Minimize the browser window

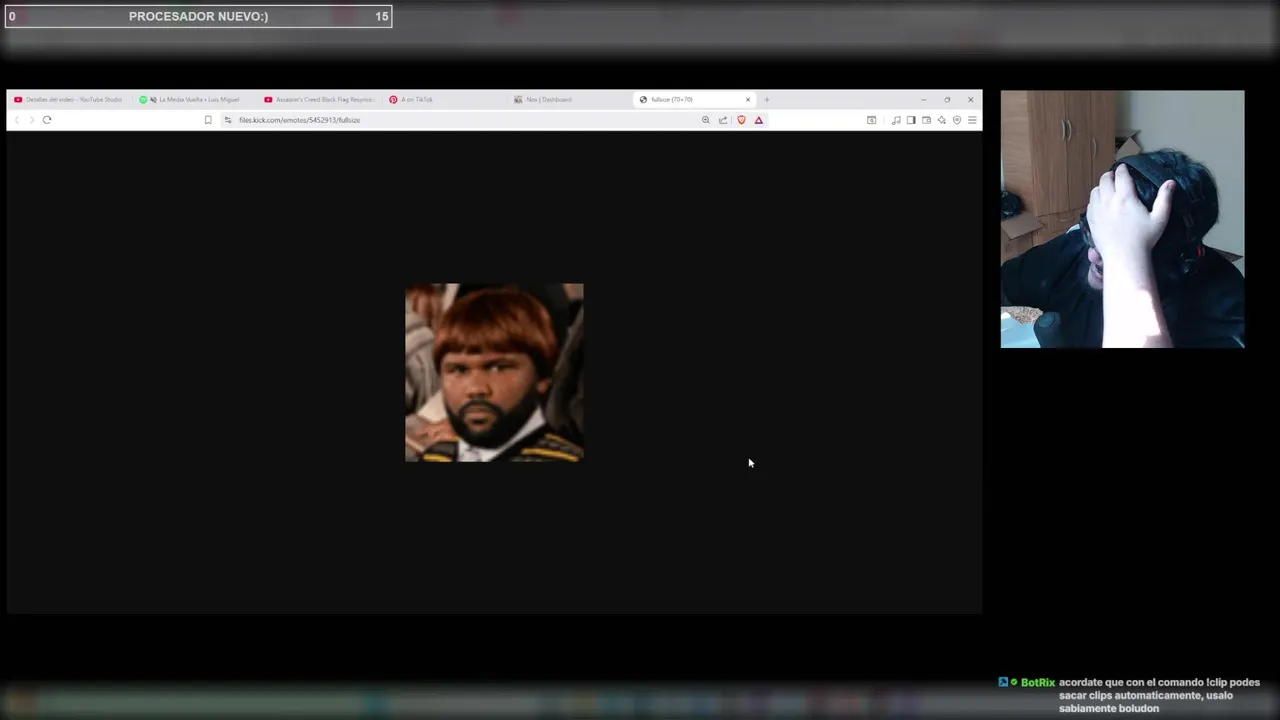pos(923,100)
